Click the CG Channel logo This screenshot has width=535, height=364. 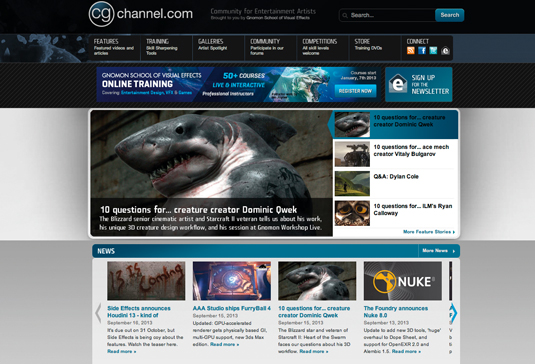tap(141, 14)
